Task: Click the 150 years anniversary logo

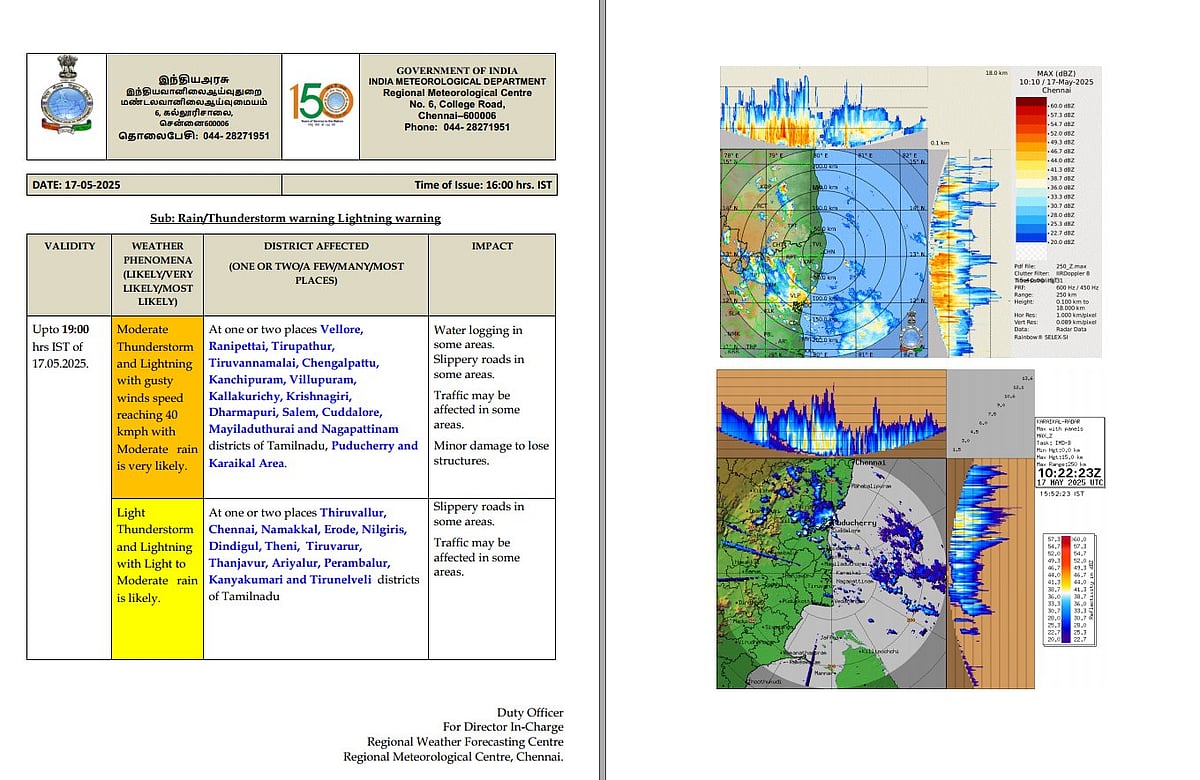Action: click(320, 105)
